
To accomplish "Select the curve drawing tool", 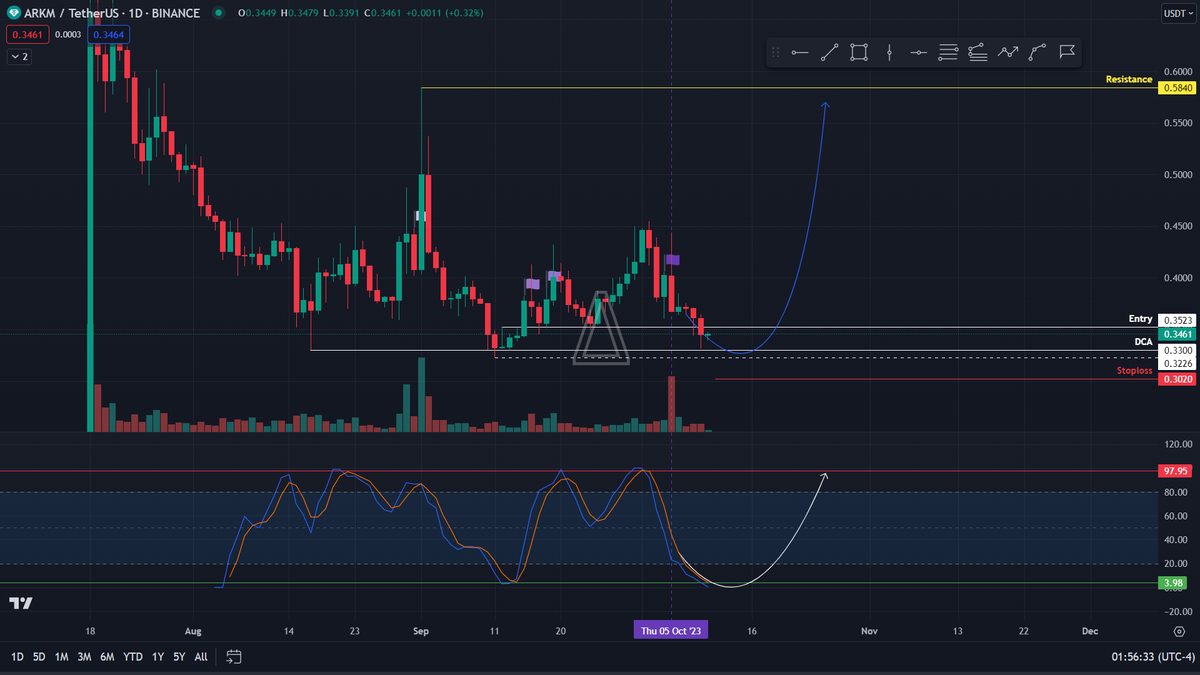I will [1038, 52].
